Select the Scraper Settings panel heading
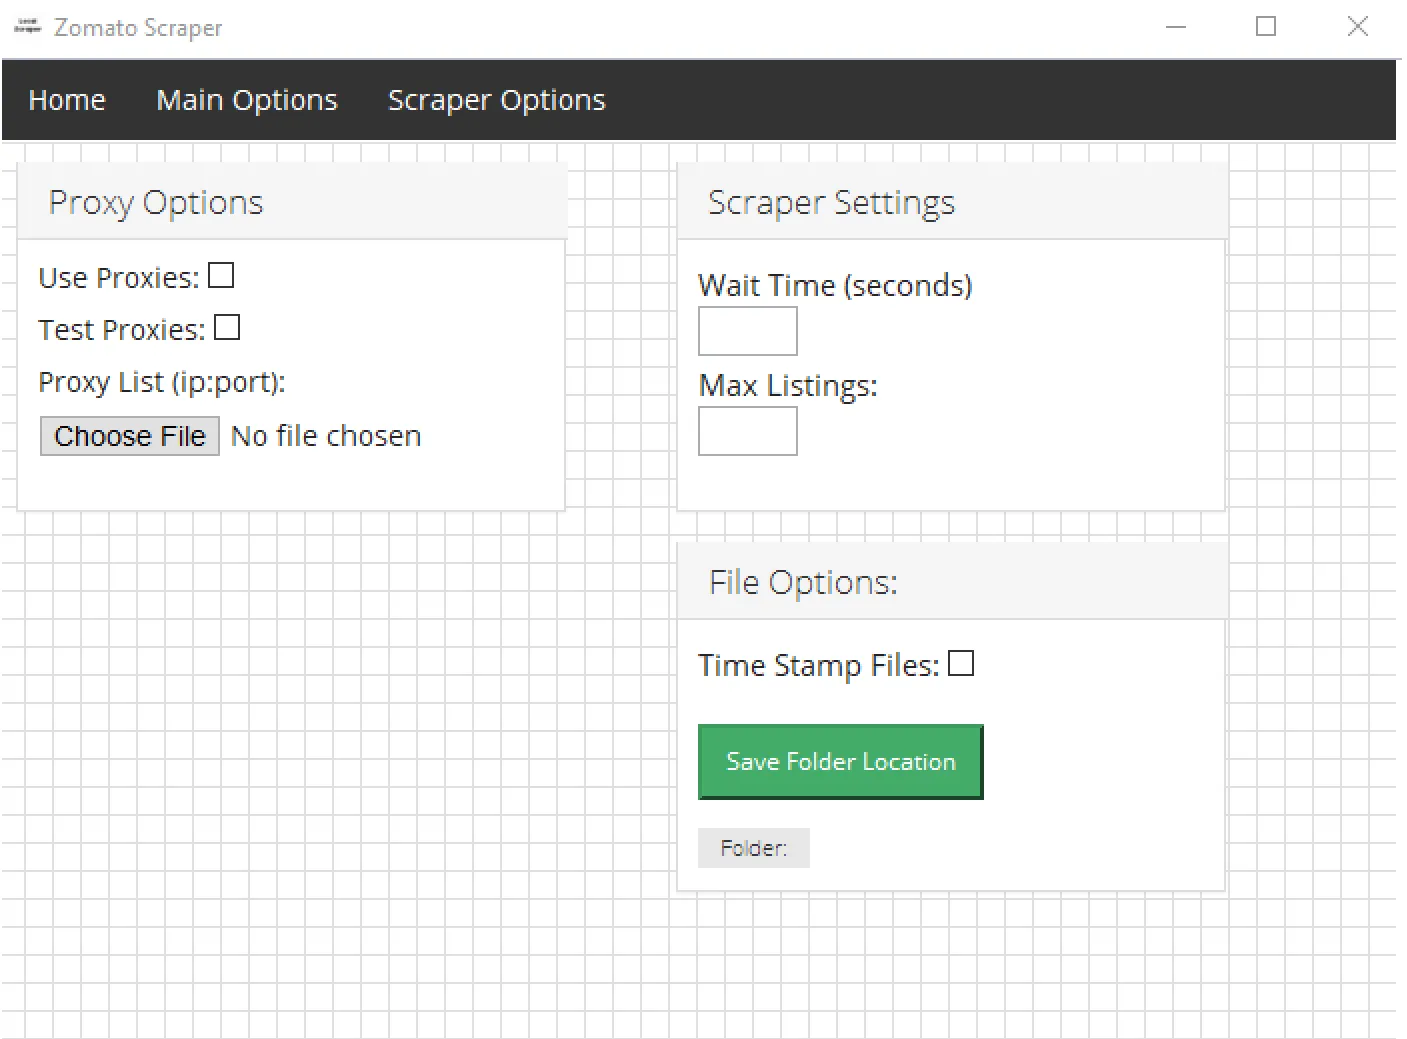 click(x=831, y=202)
